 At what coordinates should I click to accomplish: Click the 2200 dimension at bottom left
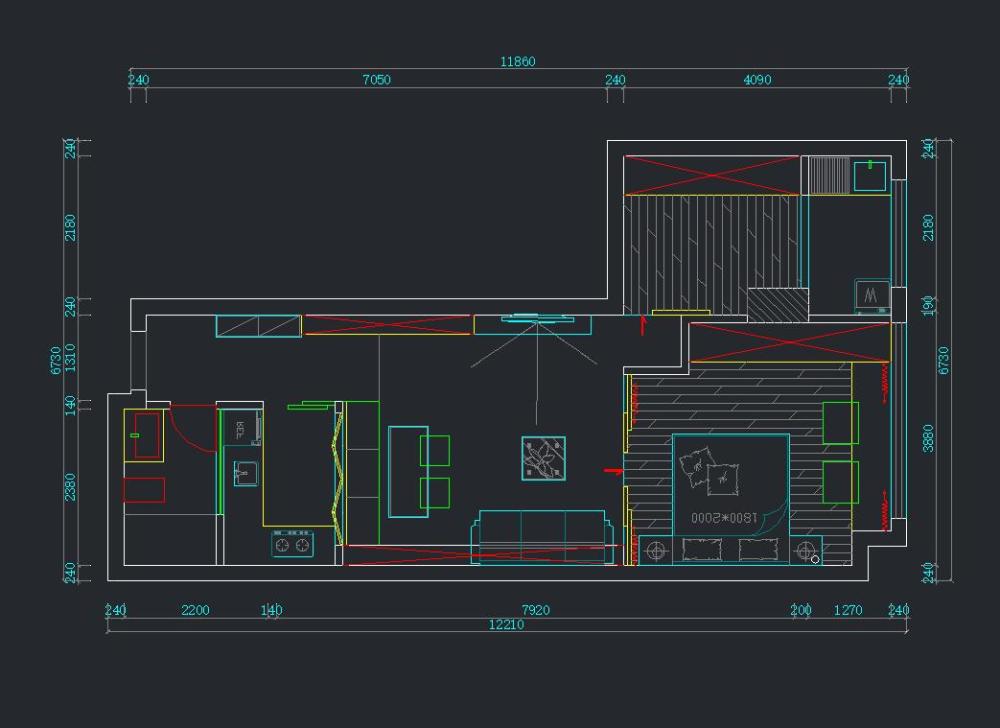(x=195, y=610)
